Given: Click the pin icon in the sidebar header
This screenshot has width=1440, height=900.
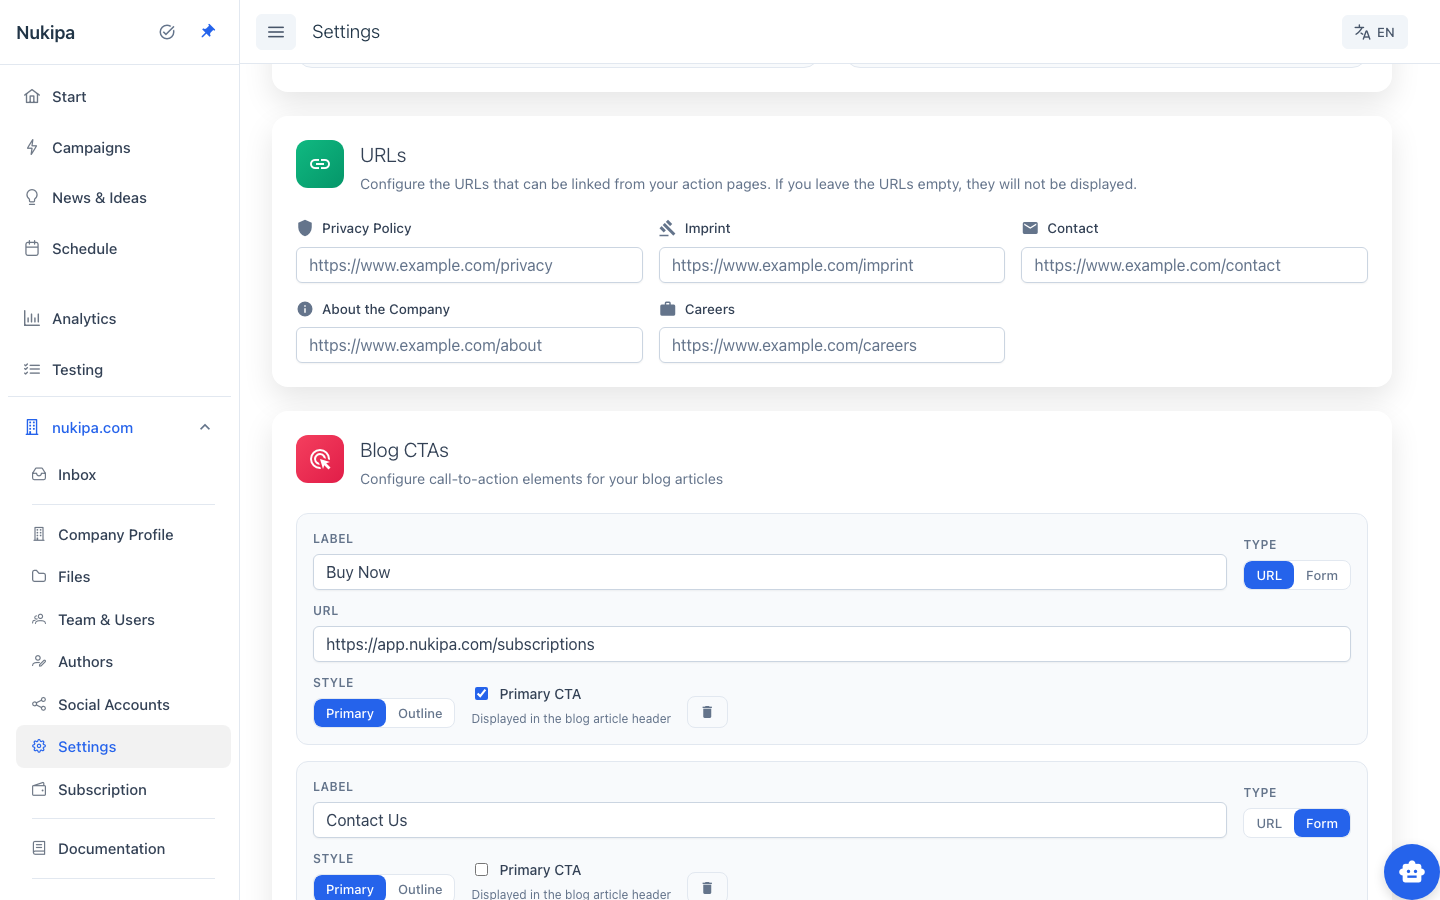Looking at the screenshot, I should coord(207,31).
